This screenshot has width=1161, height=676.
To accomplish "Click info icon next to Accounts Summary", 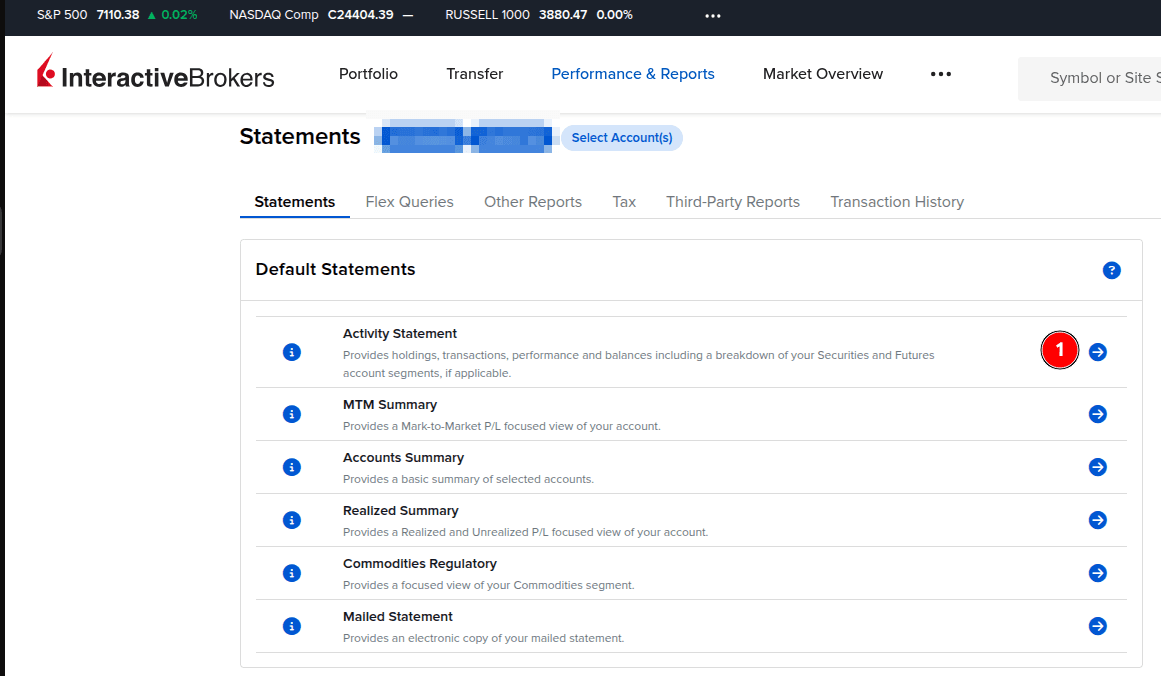I will pyautogui.click(x=292, y=467).
